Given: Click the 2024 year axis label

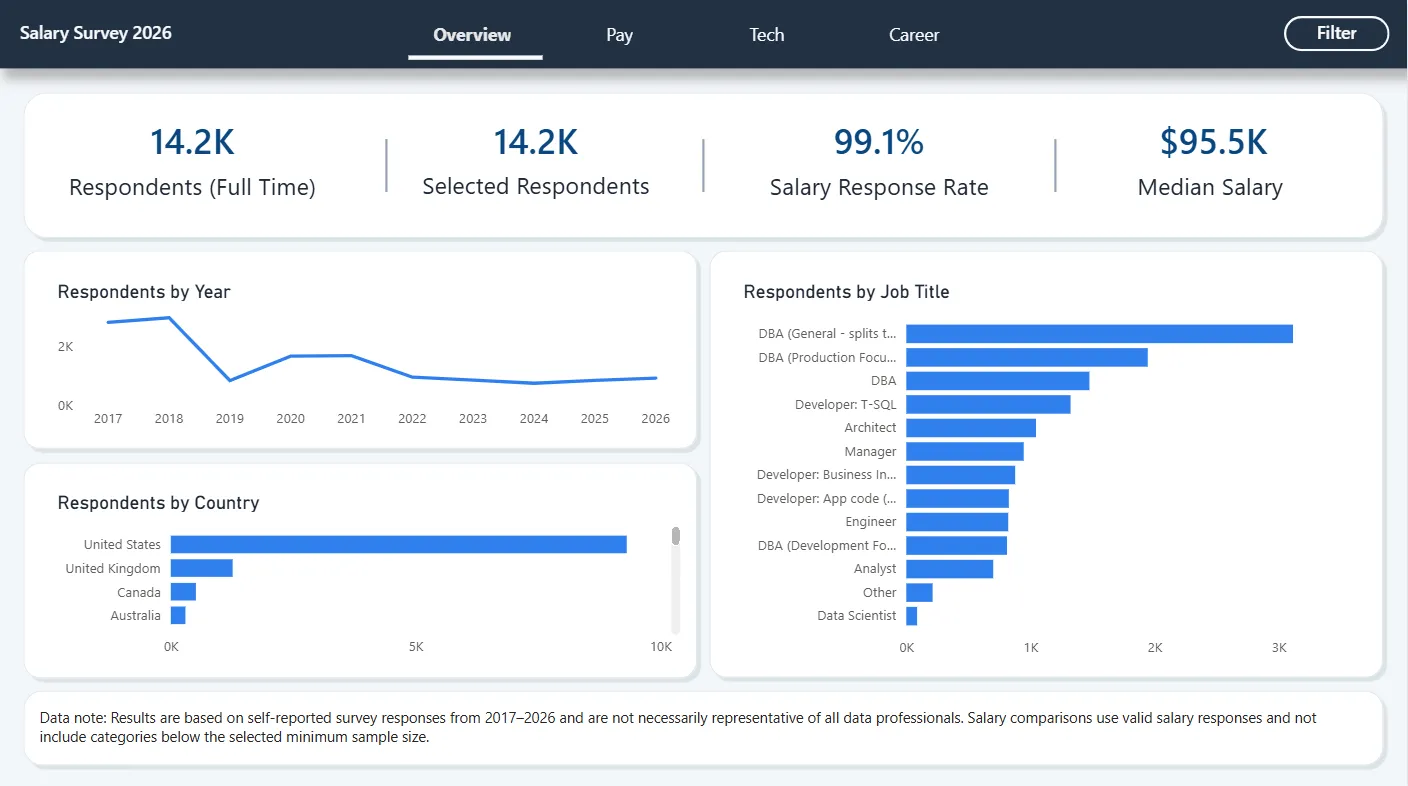Looking at the screenshot, I should coord(534,418).
